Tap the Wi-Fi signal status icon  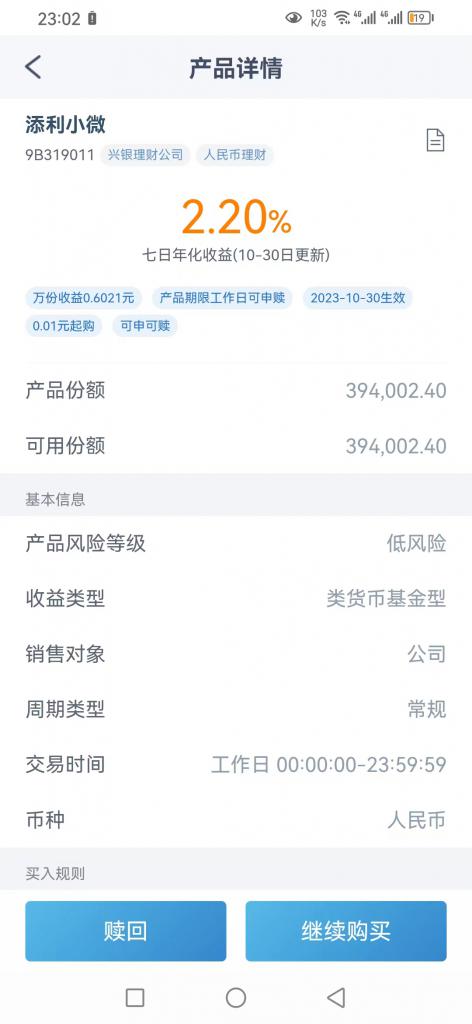tap(342, 18)
